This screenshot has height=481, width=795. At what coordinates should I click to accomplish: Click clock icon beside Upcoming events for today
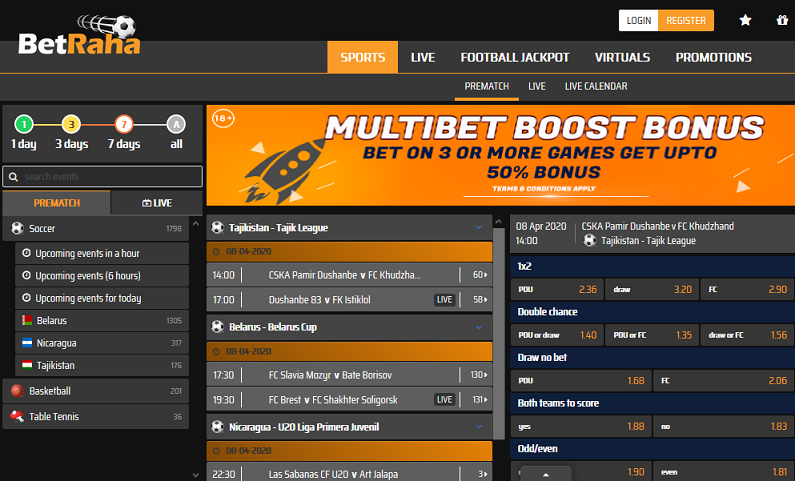point(26,298)
